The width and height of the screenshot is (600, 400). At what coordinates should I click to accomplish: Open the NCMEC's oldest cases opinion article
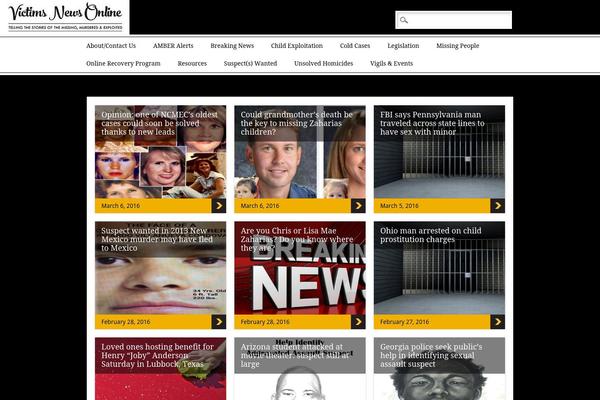tap(159, 123)
